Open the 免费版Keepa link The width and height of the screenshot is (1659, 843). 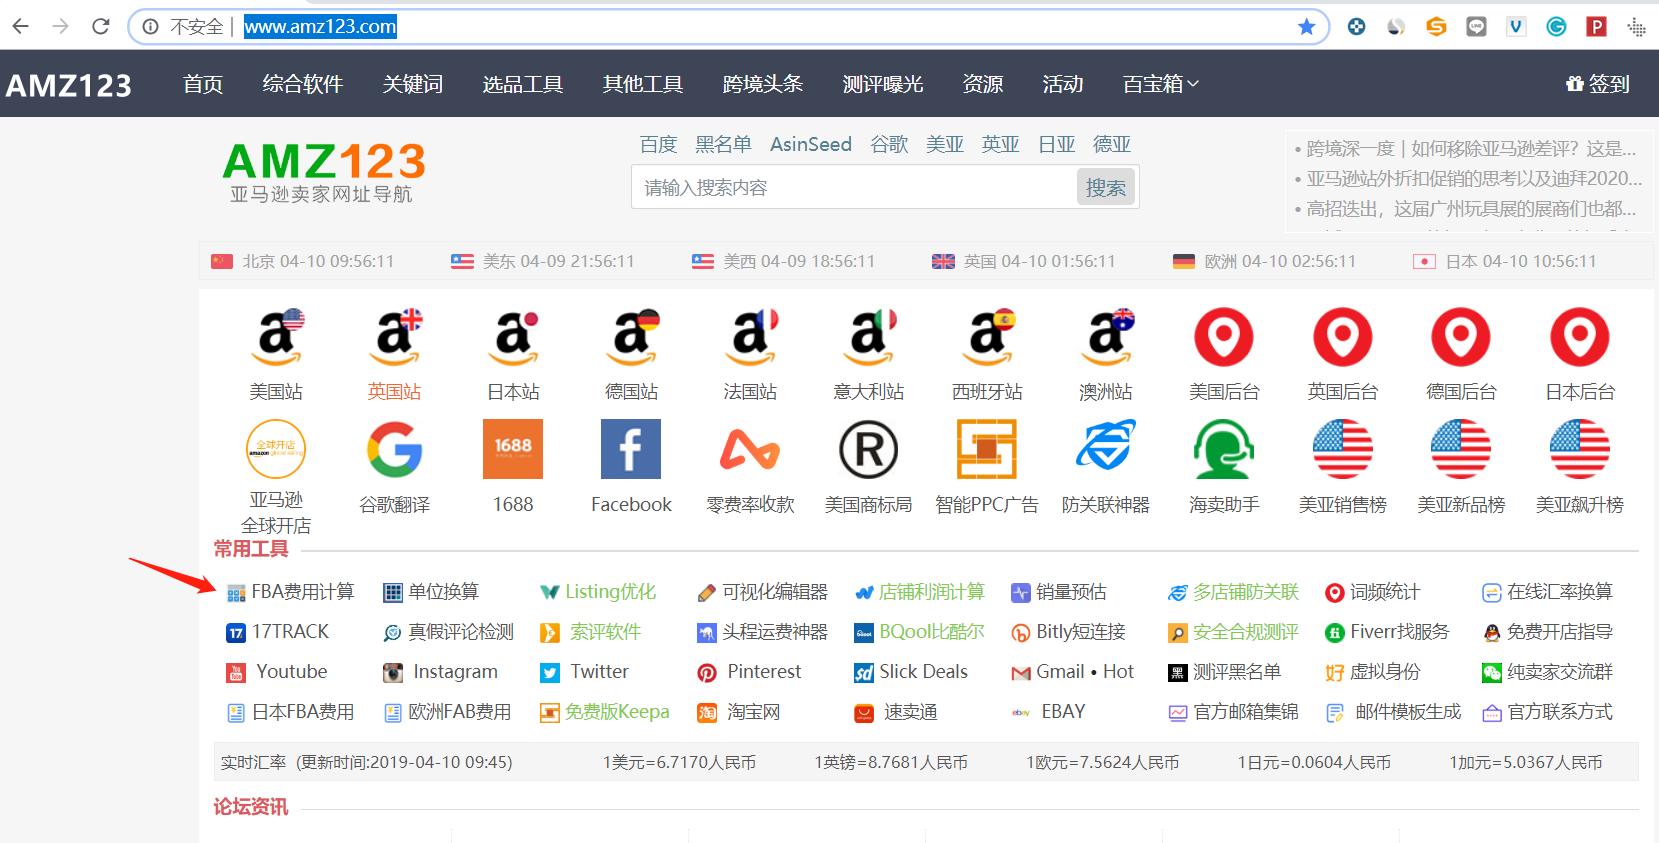[x=605, y=712]
